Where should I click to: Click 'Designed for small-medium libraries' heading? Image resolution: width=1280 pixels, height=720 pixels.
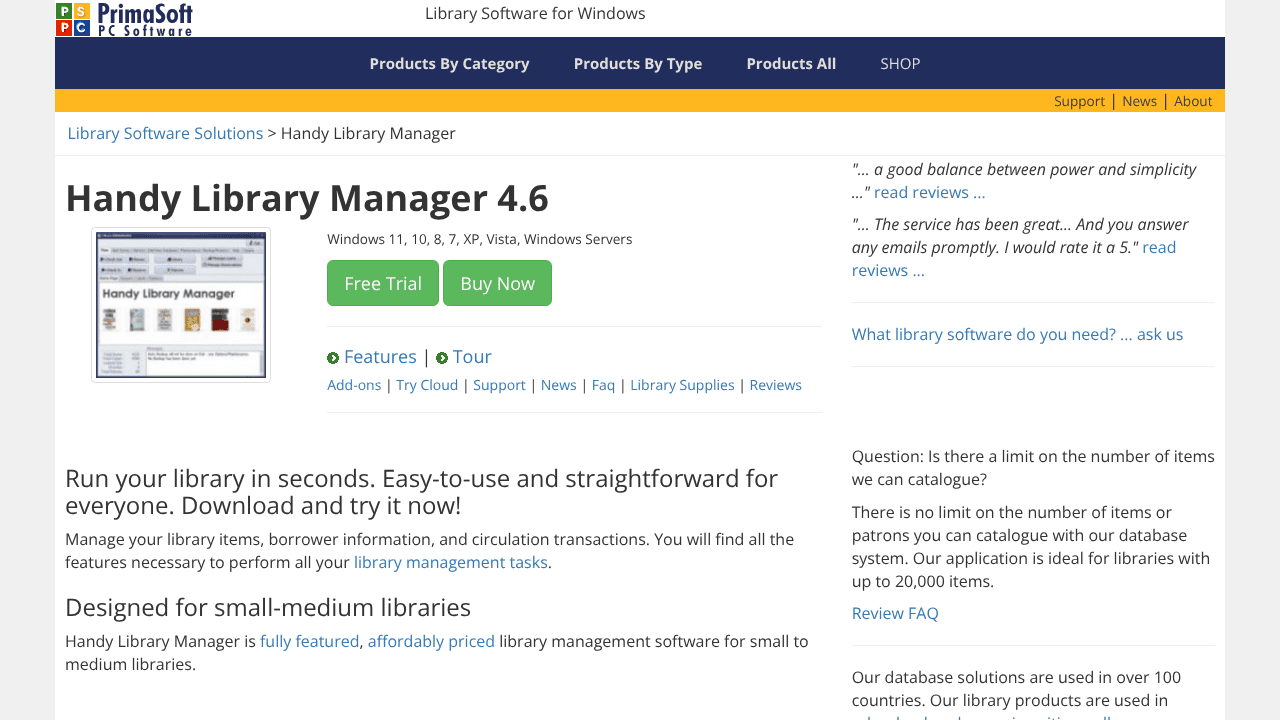(x=268, y=607)
